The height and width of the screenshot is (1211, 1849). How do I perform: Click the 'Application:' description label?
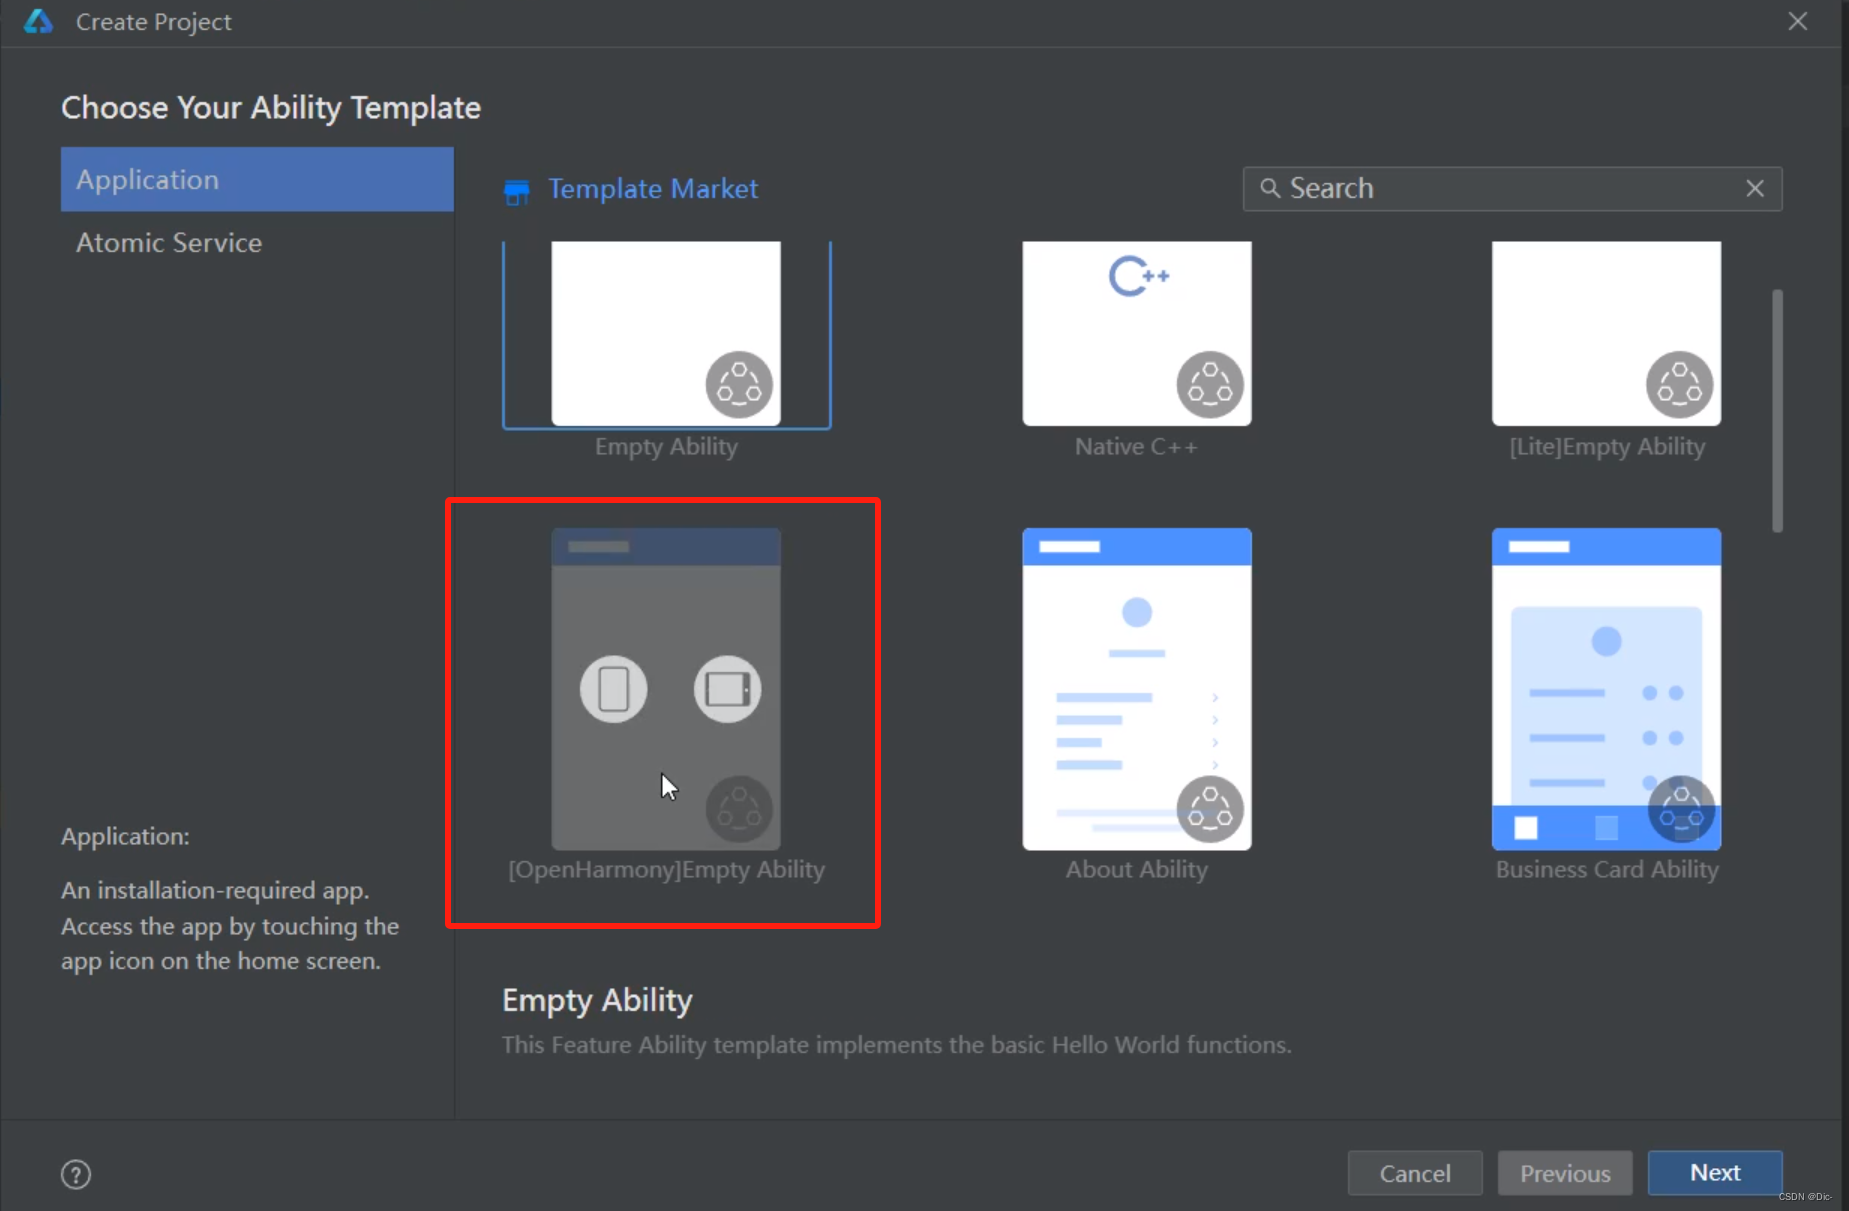125,837
